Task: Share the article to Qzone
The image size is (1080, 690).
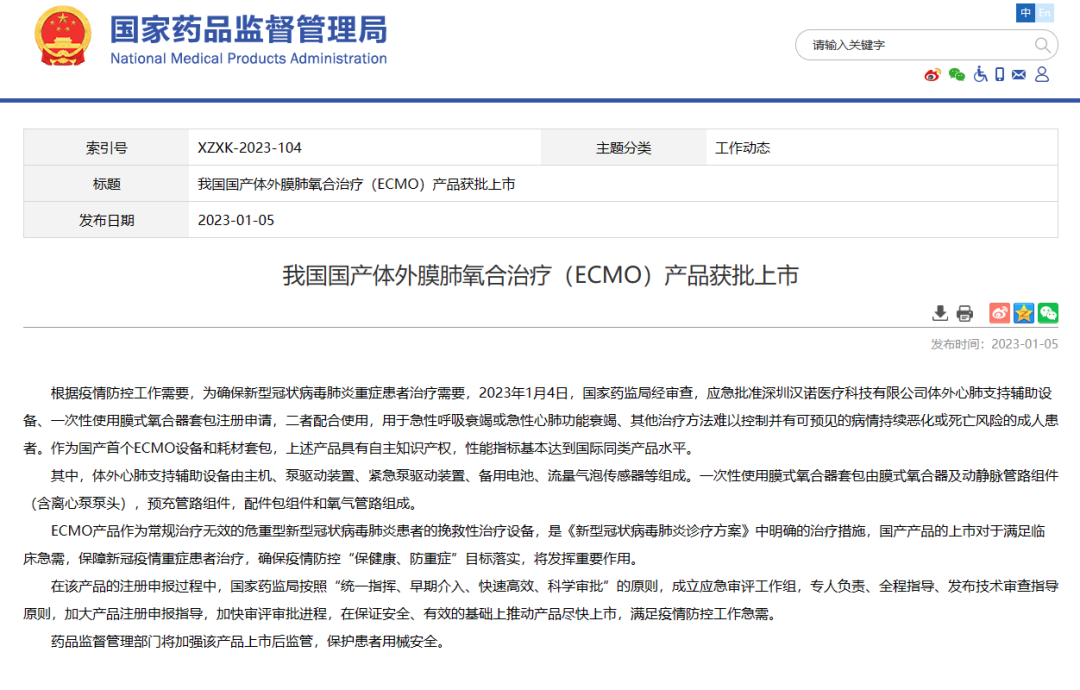Action: [x=1023, y=313]
